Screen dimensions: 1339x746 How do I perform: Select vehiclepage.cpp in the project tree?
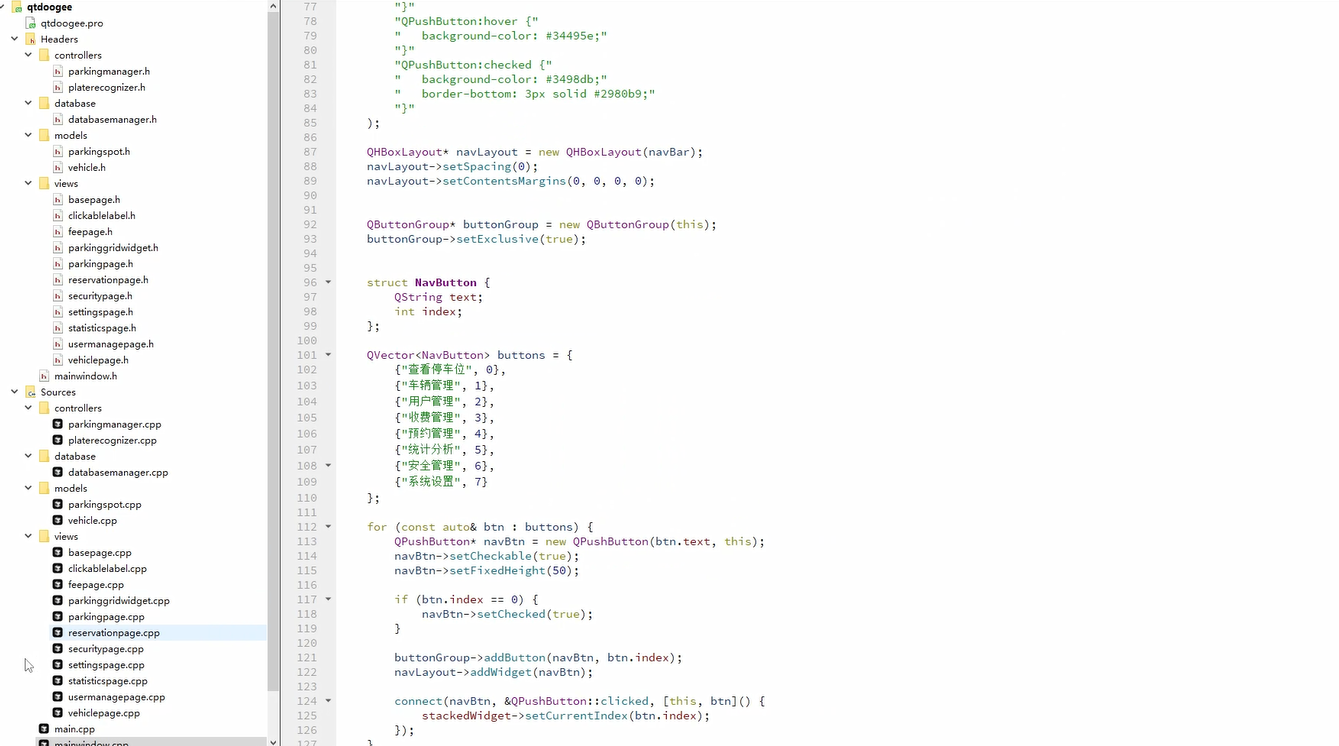pos(104,712)
